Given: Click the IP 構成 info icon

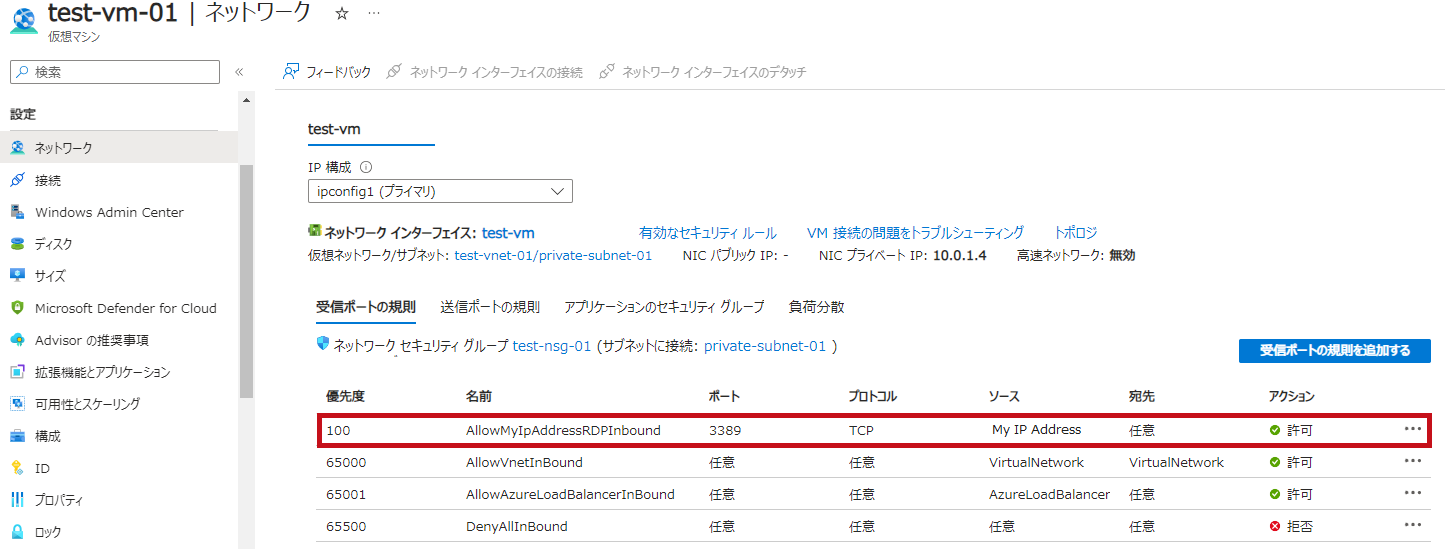Looking at the screenshot, I should pos(366,167).
